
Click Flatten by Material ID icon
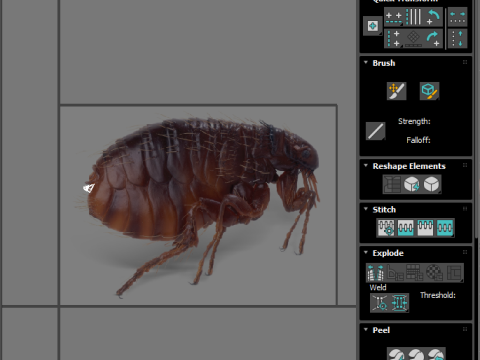[434, 272]
